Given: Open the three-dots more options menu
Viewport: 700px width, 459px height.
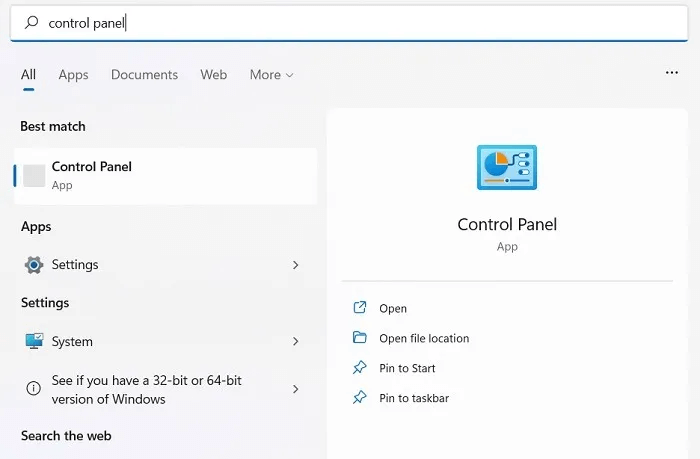Looking at the screenshot, I should click(x=672, y=73).
